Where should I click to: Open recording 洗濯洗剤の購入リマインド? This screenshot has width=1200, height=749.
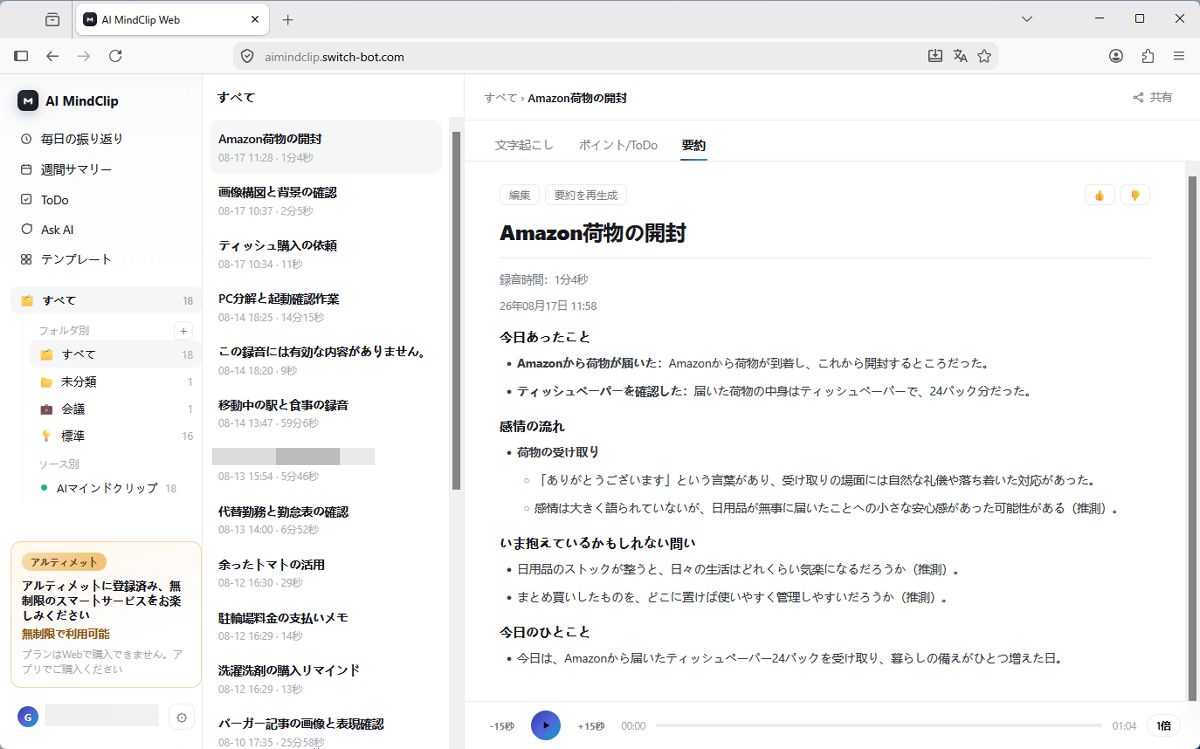326,678
